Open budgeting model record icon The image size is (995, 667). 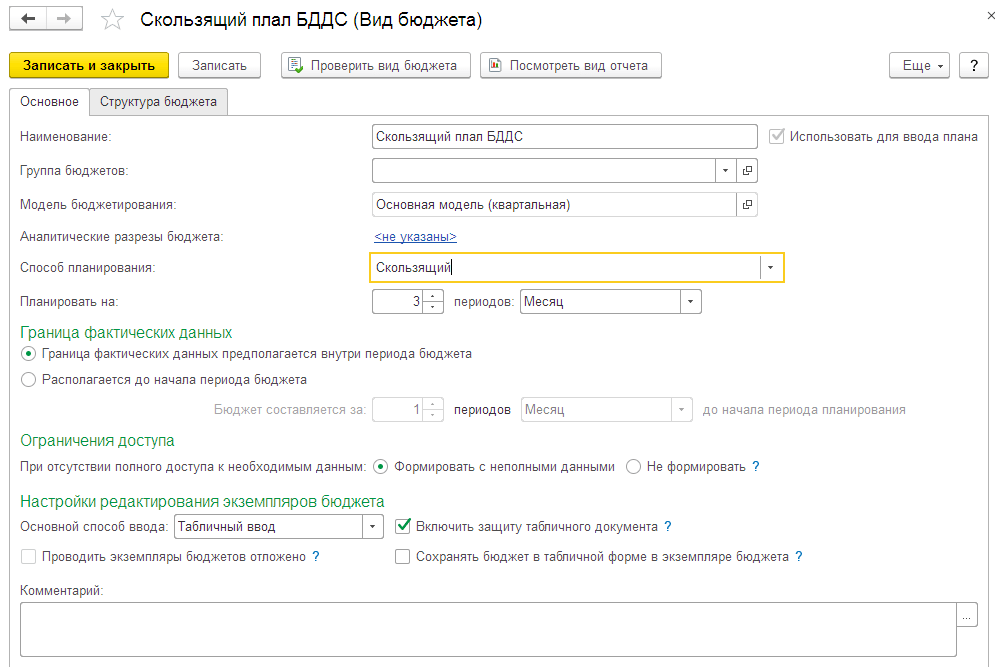tap(747, 205)
